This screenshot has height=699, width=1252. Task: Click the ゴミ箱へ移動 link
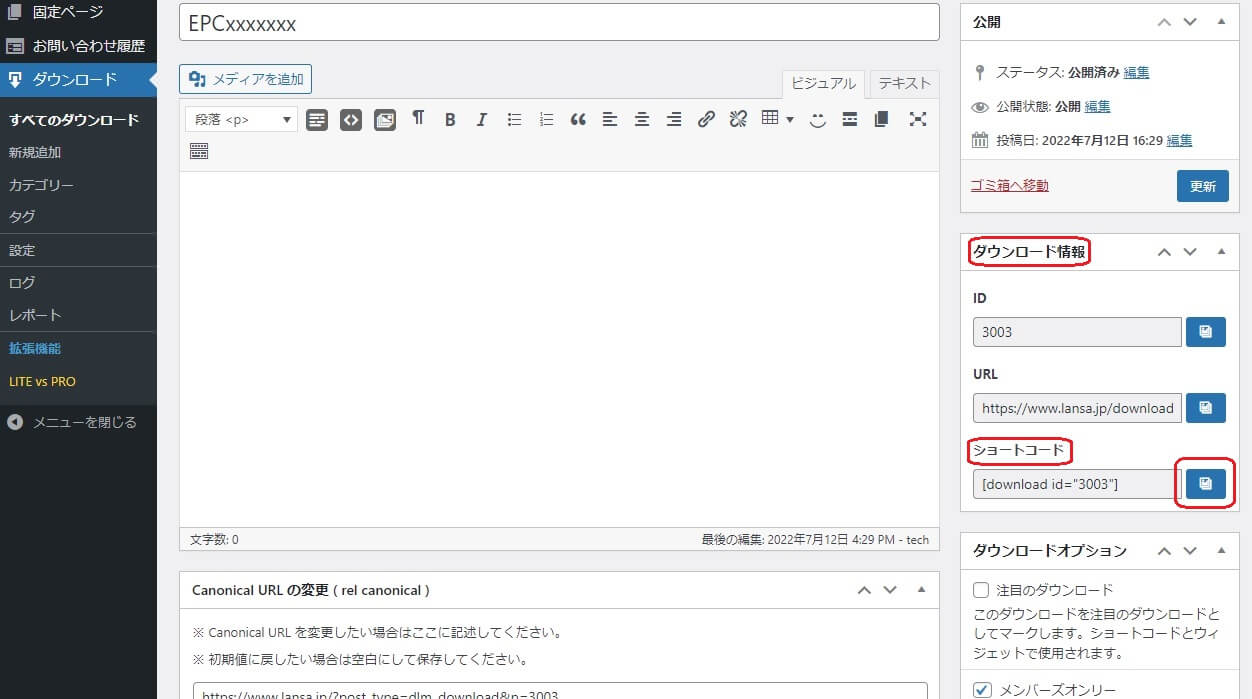[1010, 186]
